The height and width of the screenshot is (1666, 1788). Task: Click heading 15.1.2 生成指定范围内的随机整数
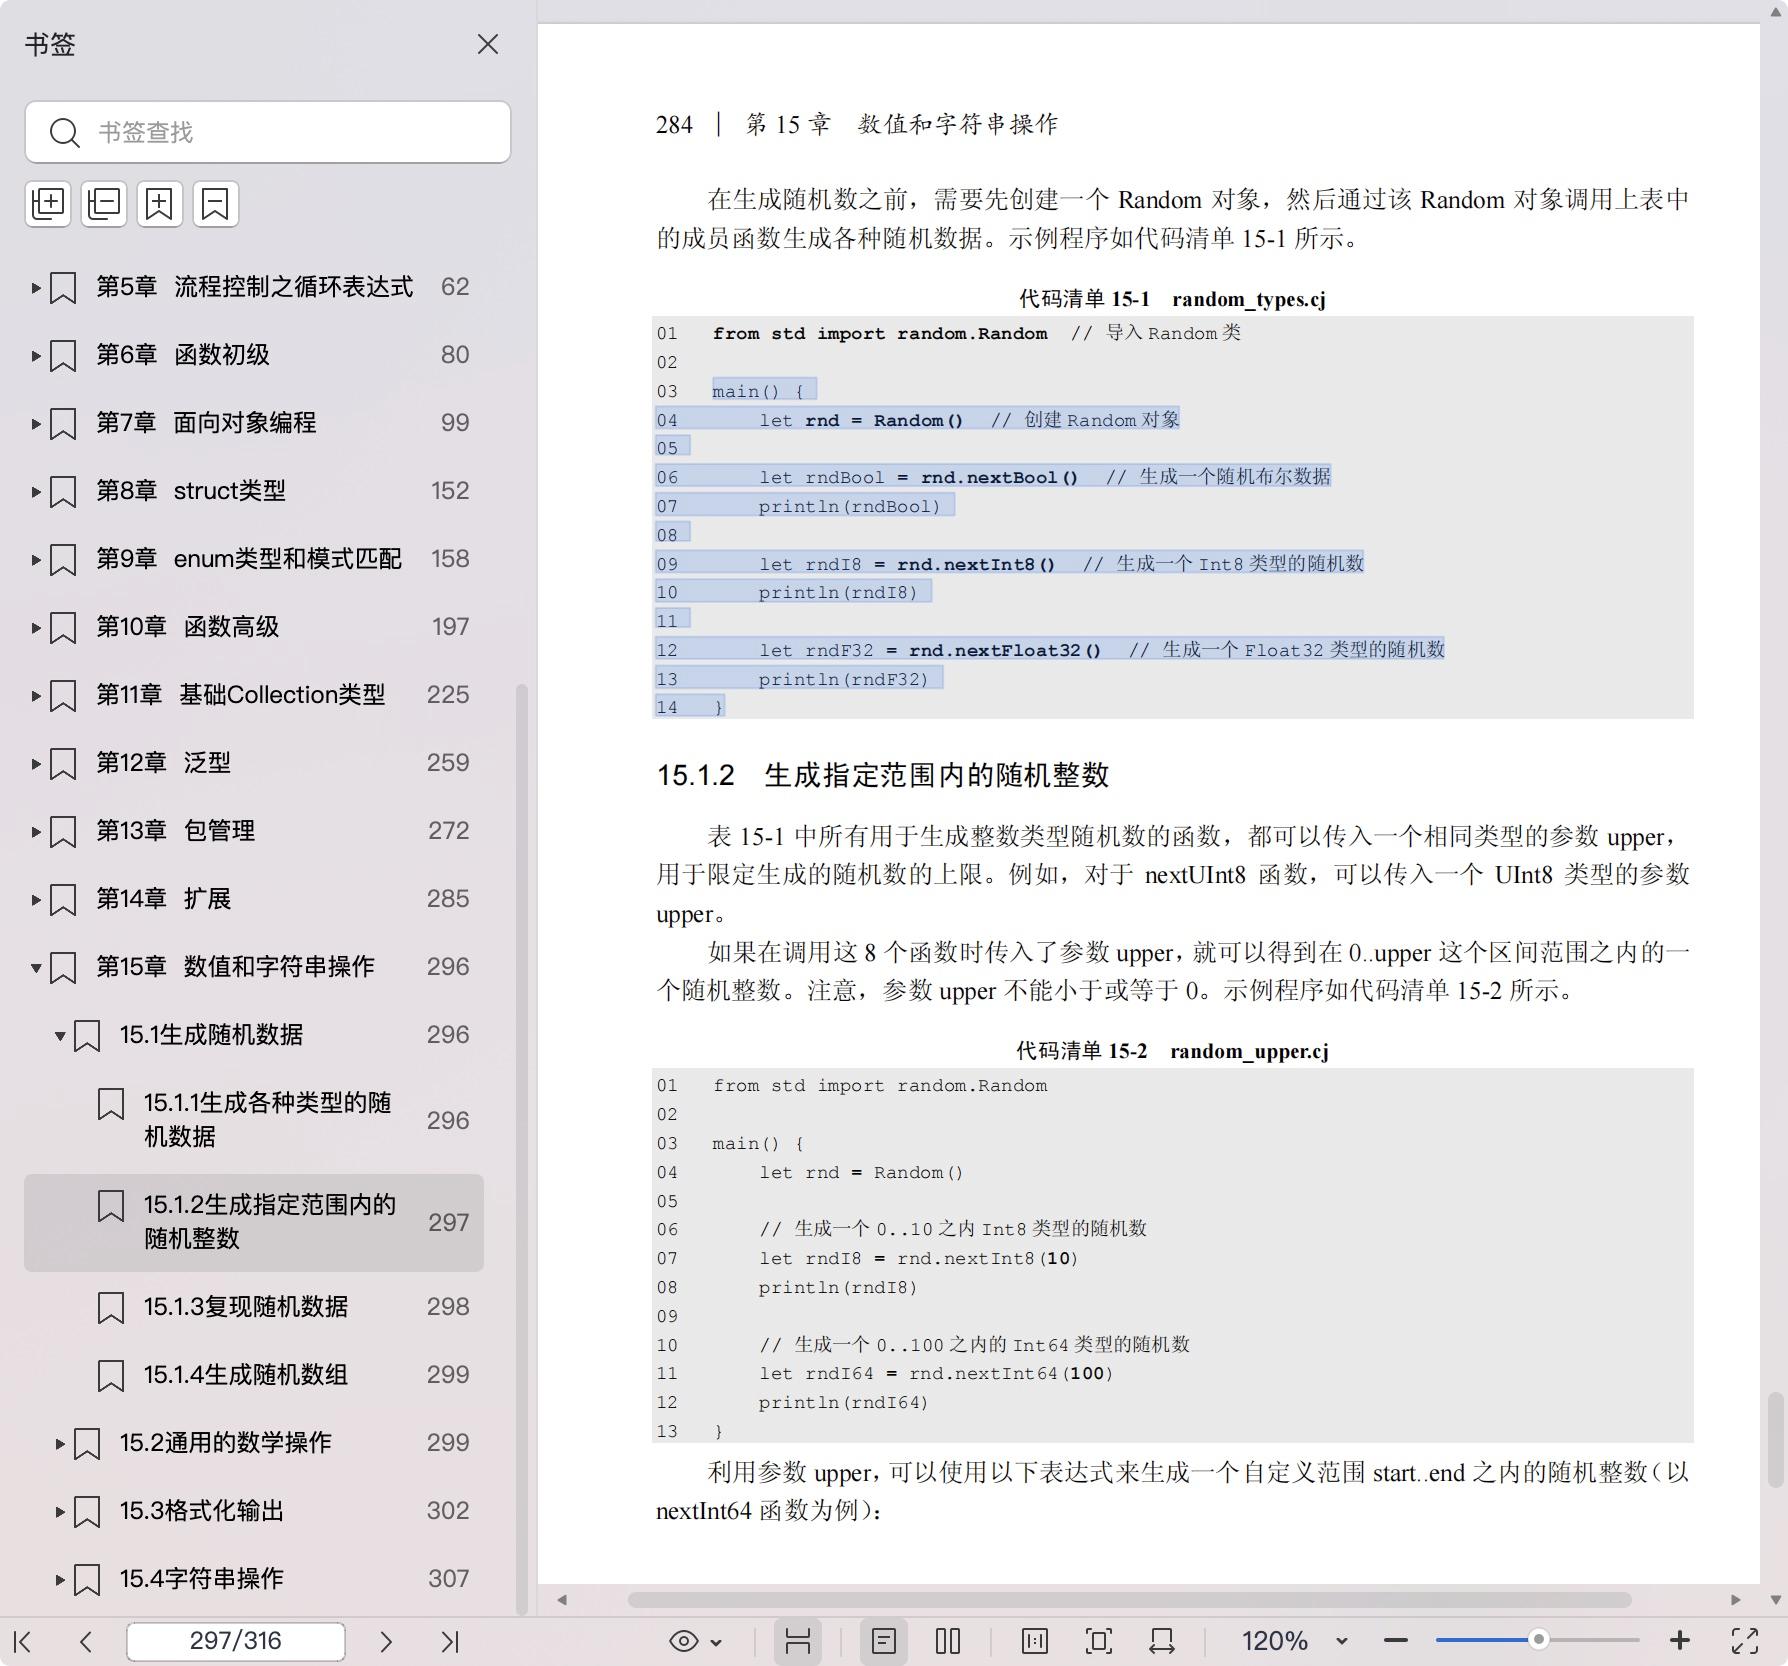pyautogui.click(x=883, y=775)
